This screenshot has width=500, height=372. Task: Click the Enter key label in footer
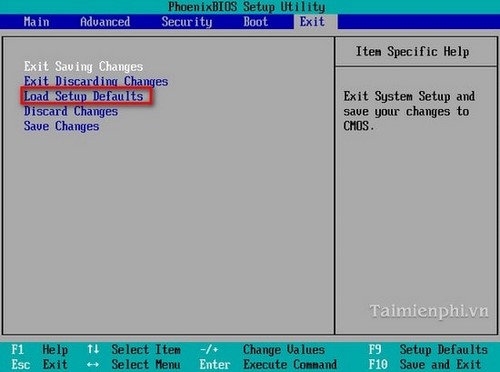tap(215, 364)
